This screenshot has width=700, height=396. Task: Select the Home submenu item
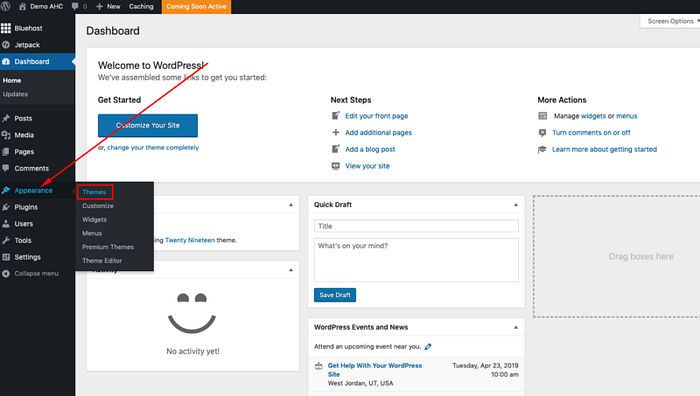pos(12,80)
